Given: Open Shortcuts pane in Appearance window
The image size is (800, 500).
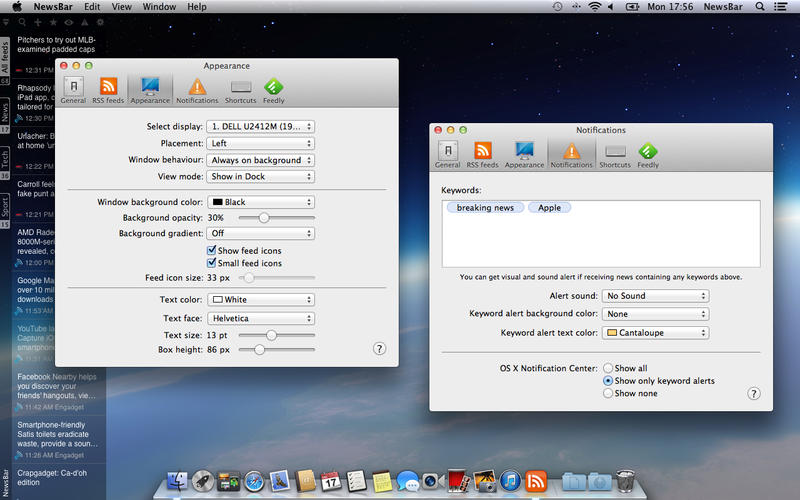Looking at the screenshot, I should 240,90.
